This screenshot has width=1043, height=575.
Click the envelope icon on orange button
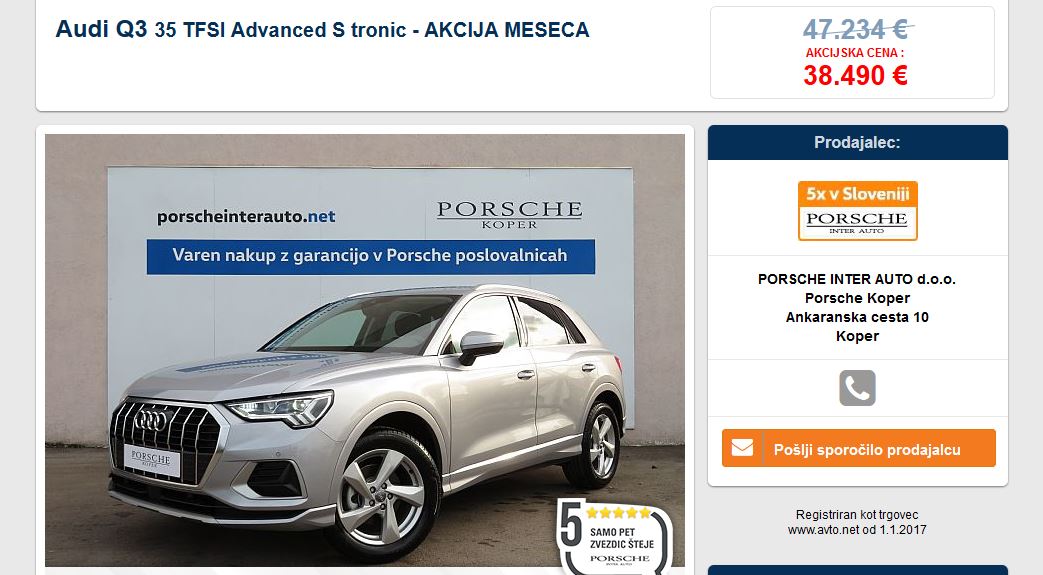pyautogui.click(x=742, y=449)
